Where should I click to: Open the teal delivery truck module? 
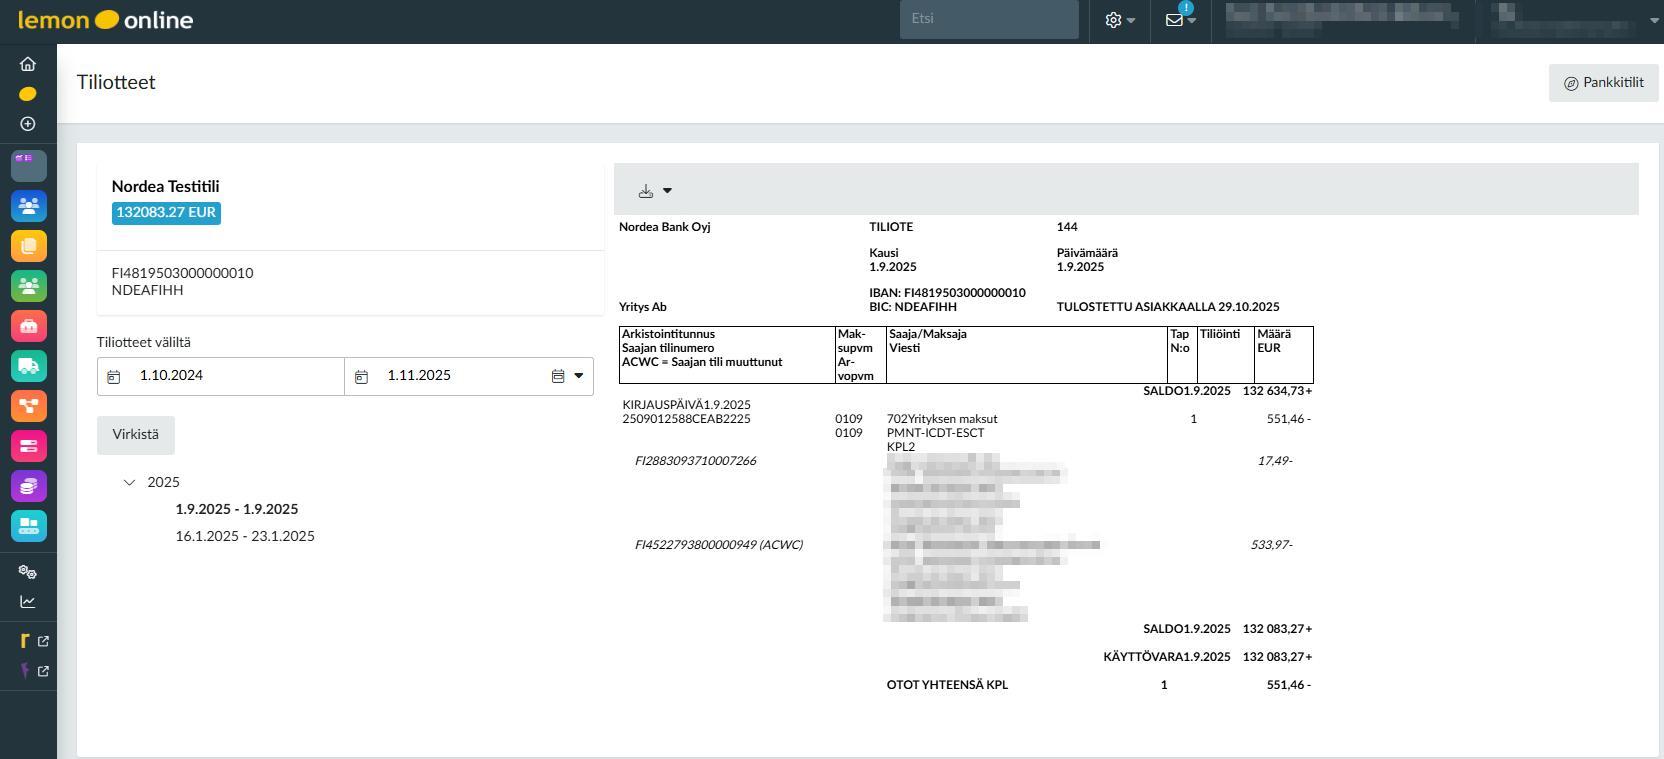coord(28,366)
